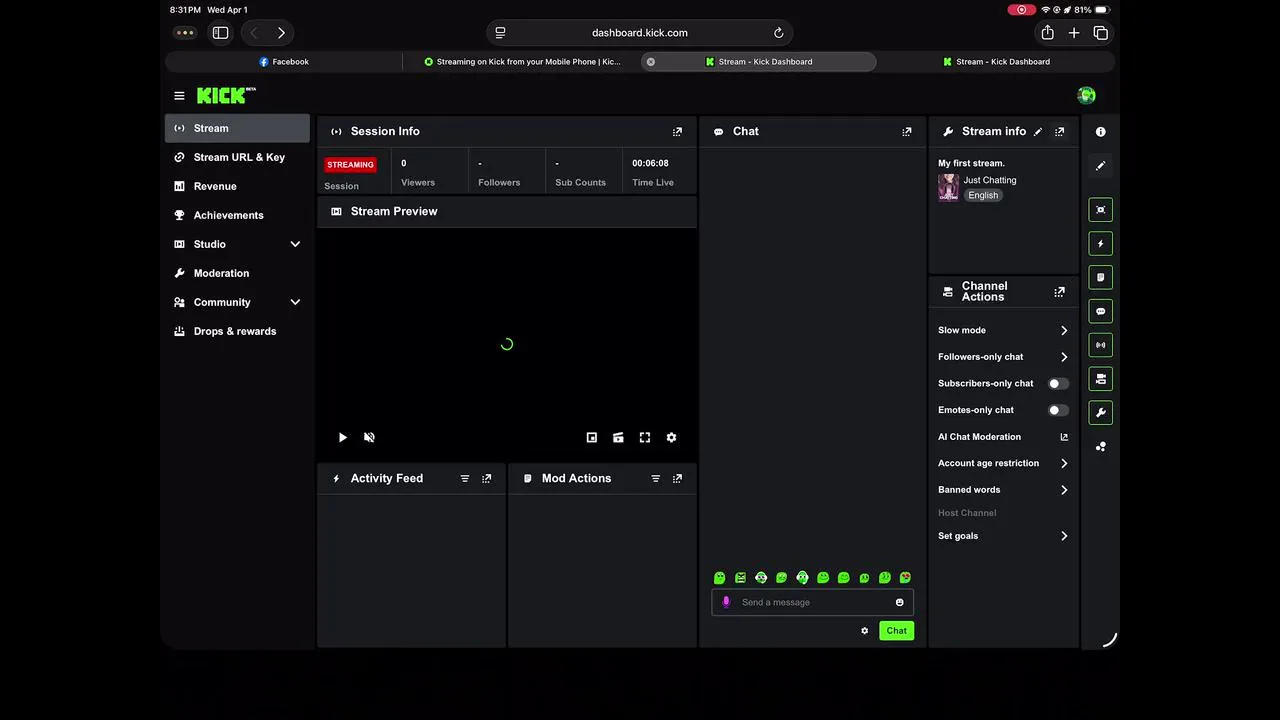Image resolution: width=1280 pixels, height=720 pixels.
Task: Expand Banned words settings
Action: [x=1064, y=490]
